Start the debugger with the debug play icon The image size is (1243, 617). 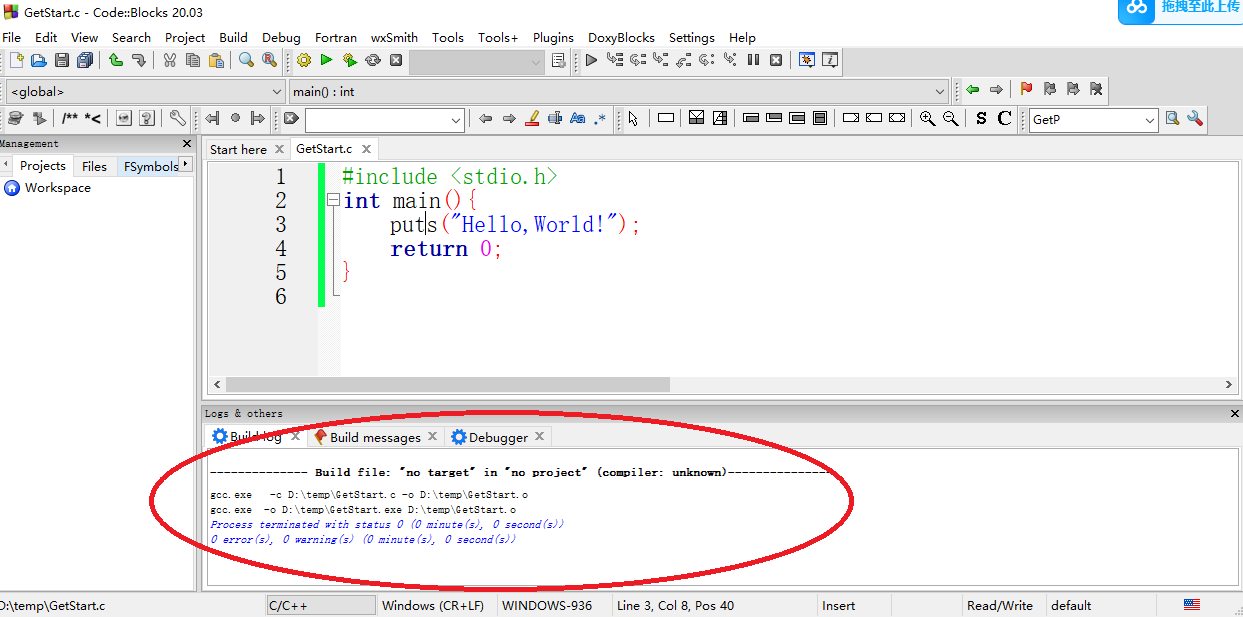[591, 59]
